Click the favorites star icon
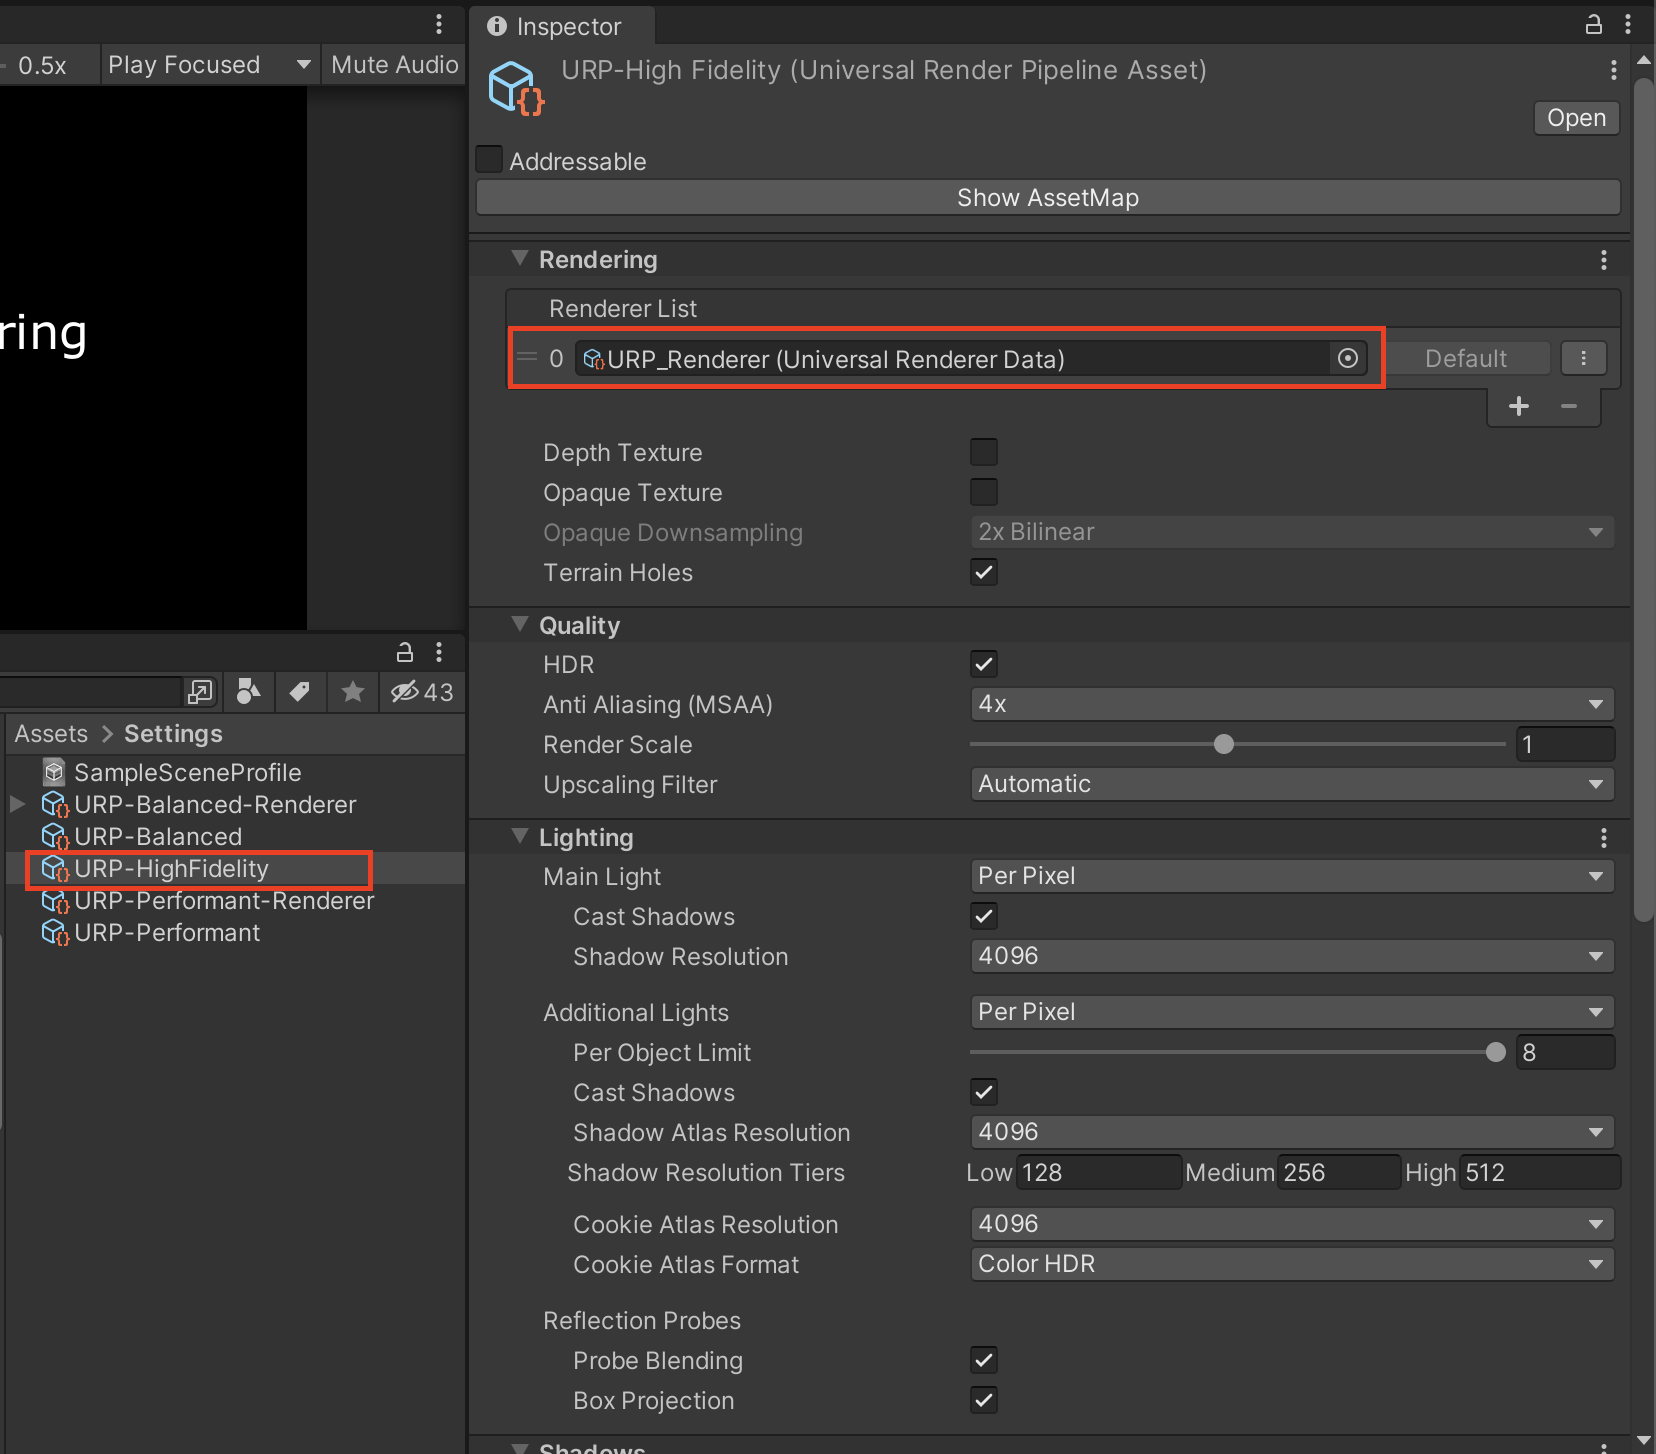This screenshot has width=1656, height=1454. click(x=353, y=692)
